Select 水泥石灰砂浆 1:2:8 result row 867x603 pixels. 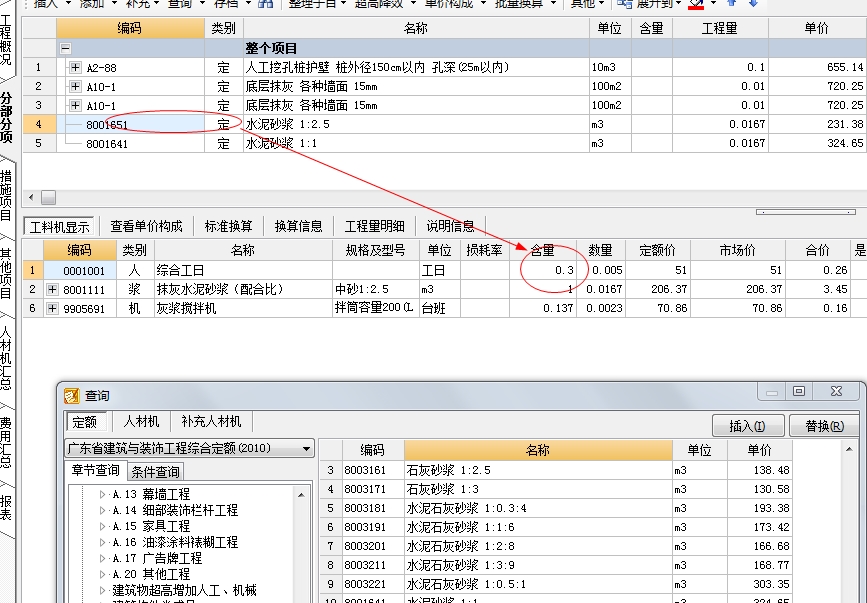point(538,546)
